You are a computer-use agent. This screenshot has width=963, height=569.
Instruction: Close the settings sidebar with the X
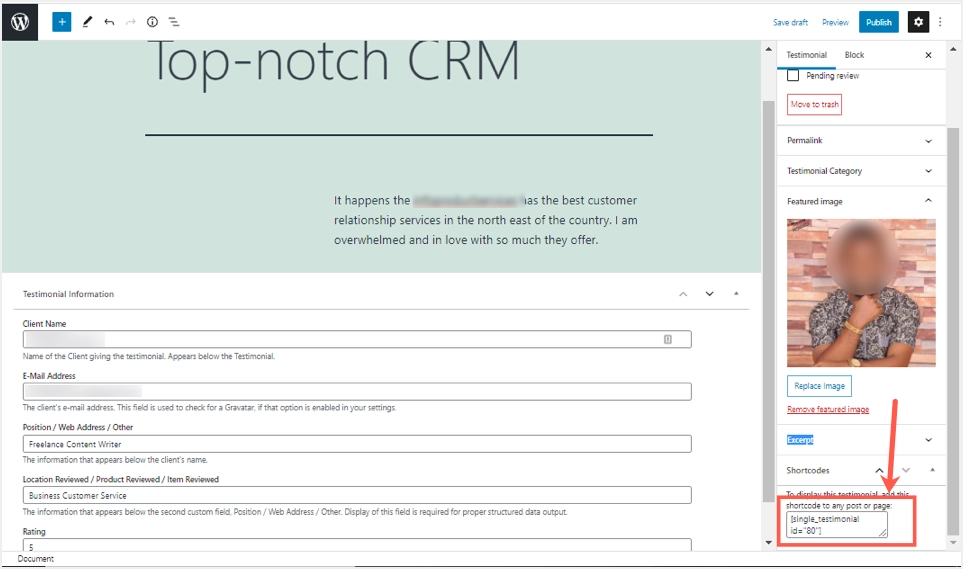point(929,55)
